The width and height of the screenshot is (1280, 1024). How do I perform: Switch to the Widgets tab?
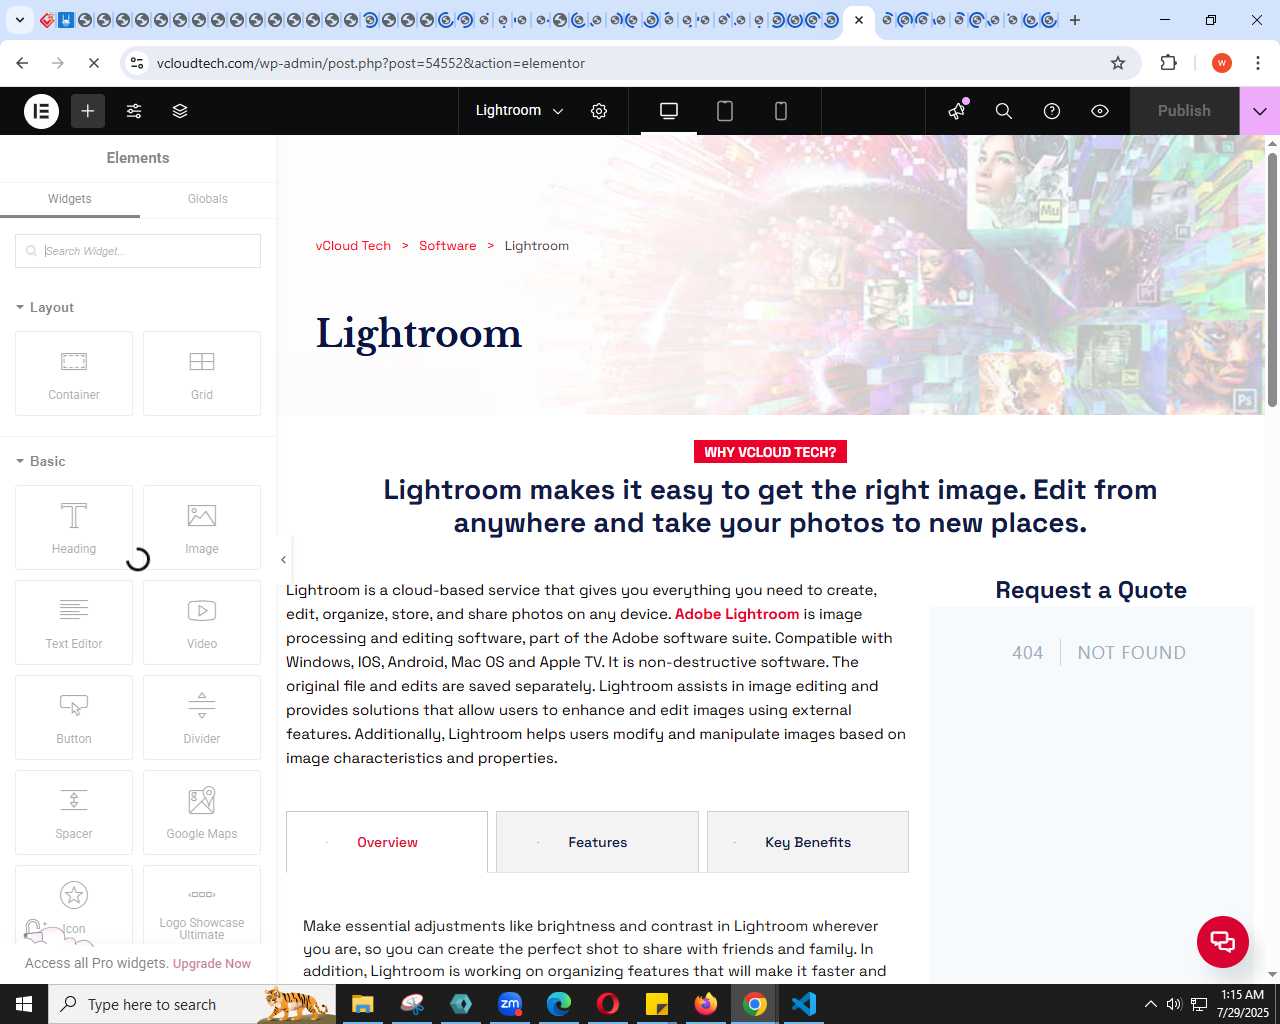click(70, 199)
